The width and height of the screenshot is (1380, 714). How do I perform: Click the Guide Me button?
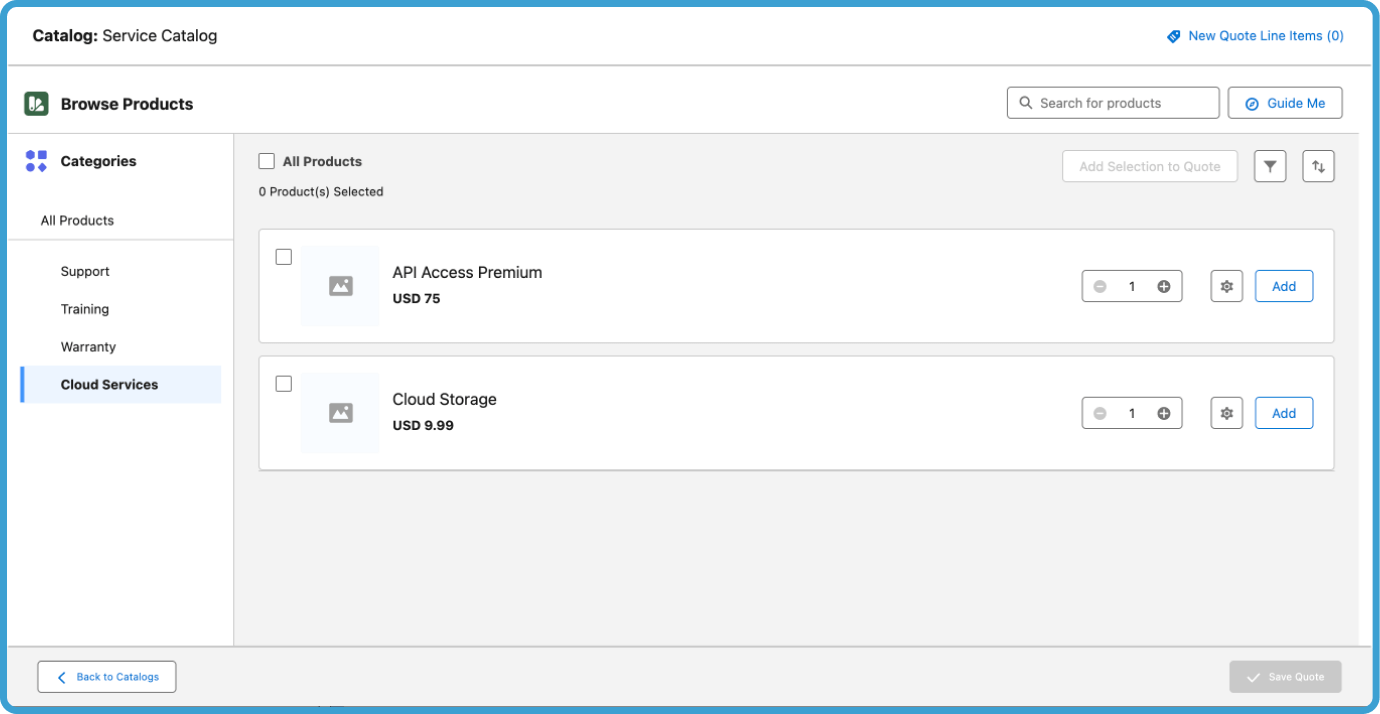point(1285,102)
